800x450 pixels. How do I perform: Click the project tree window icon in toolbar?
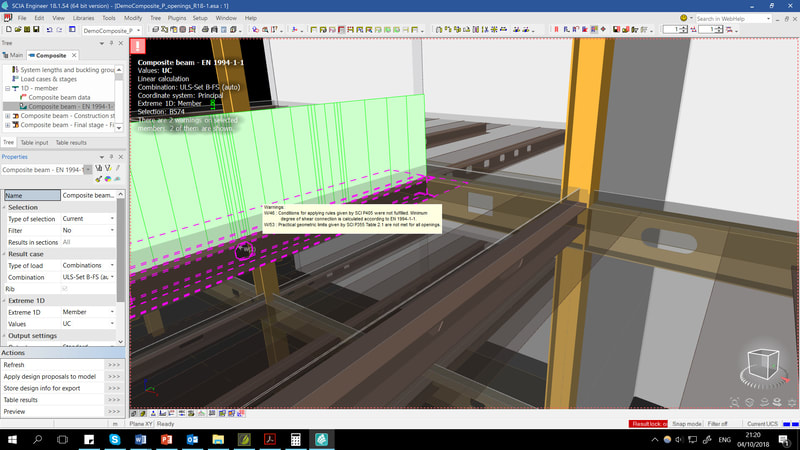tap(72, 30)
